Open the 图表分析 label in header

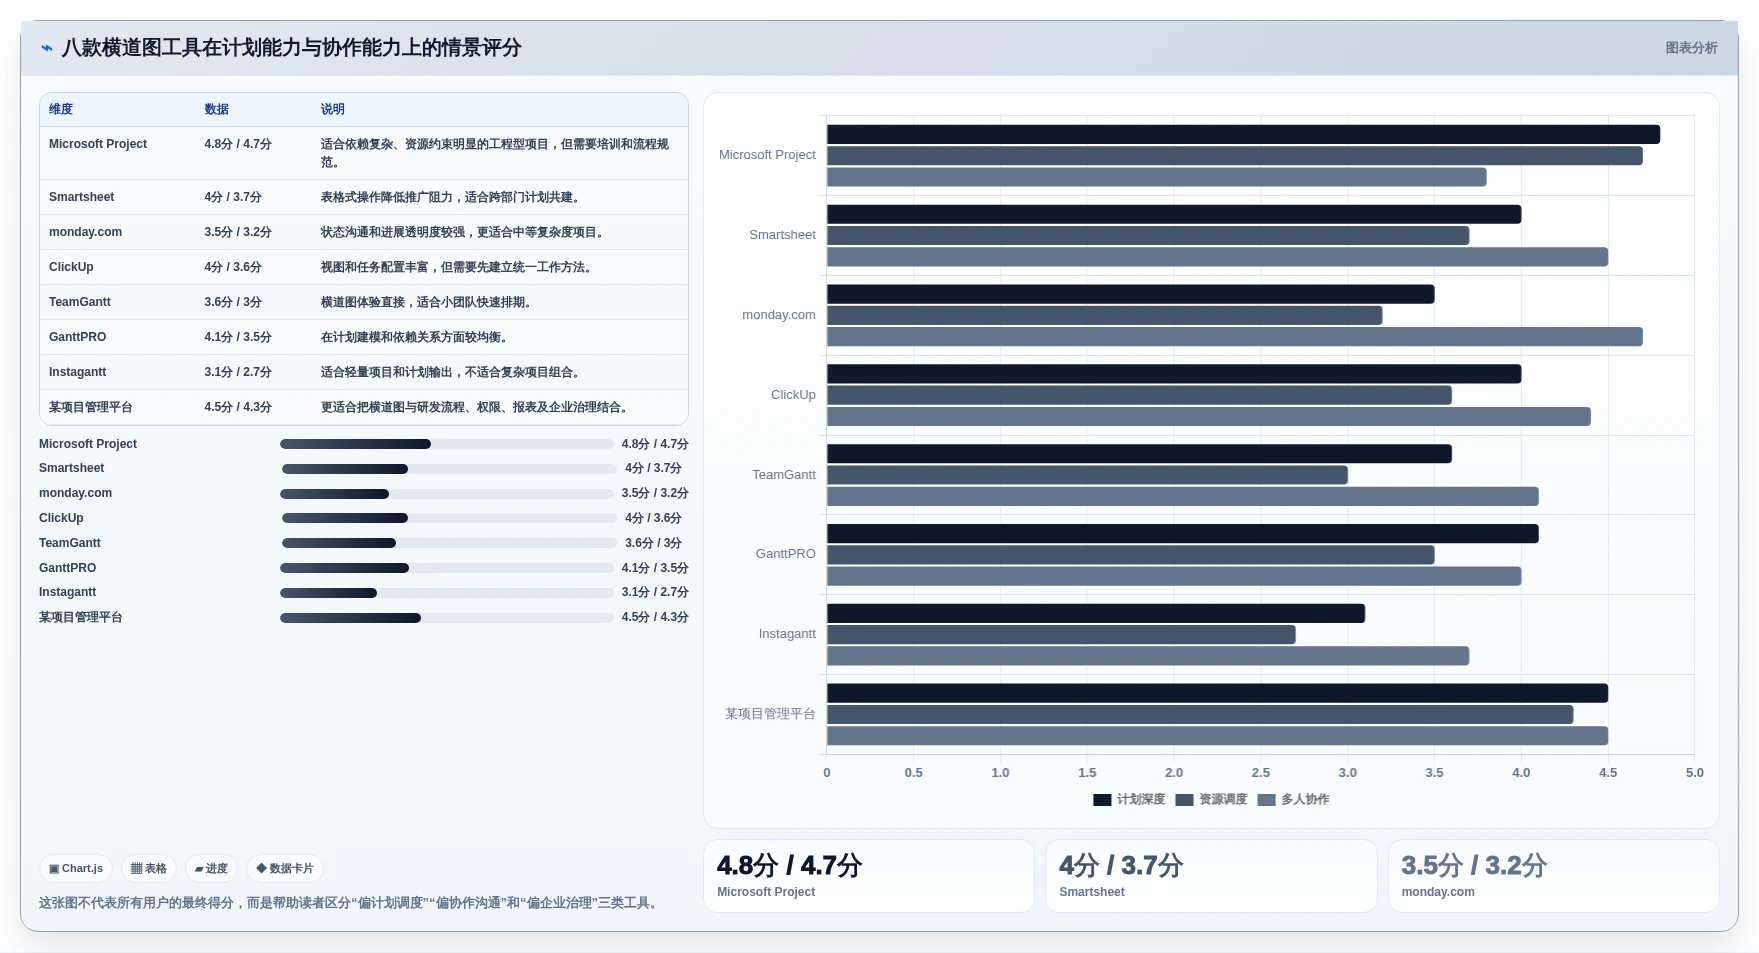click(x=1691, y=48)
